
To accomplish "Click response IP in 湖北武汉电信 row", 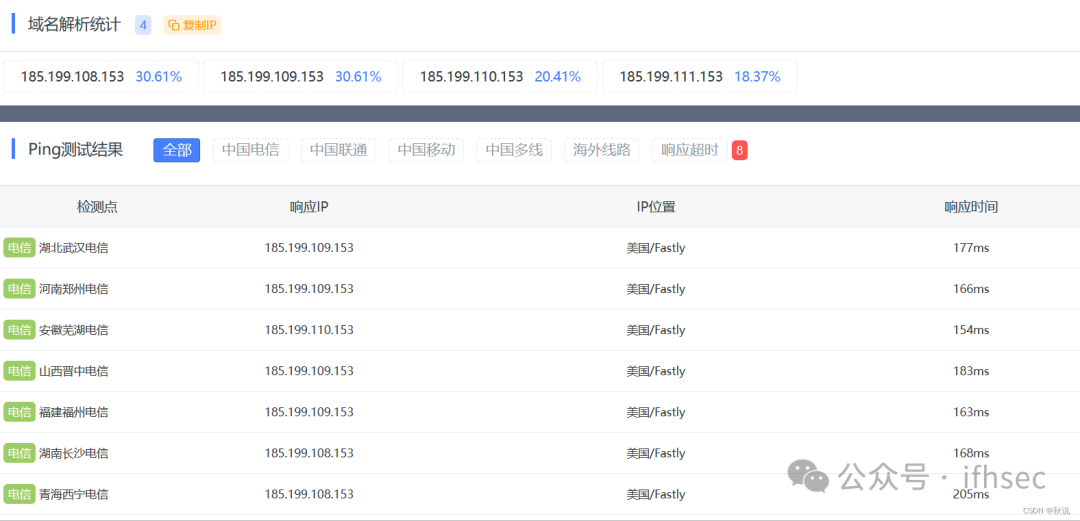I will 309,248.
